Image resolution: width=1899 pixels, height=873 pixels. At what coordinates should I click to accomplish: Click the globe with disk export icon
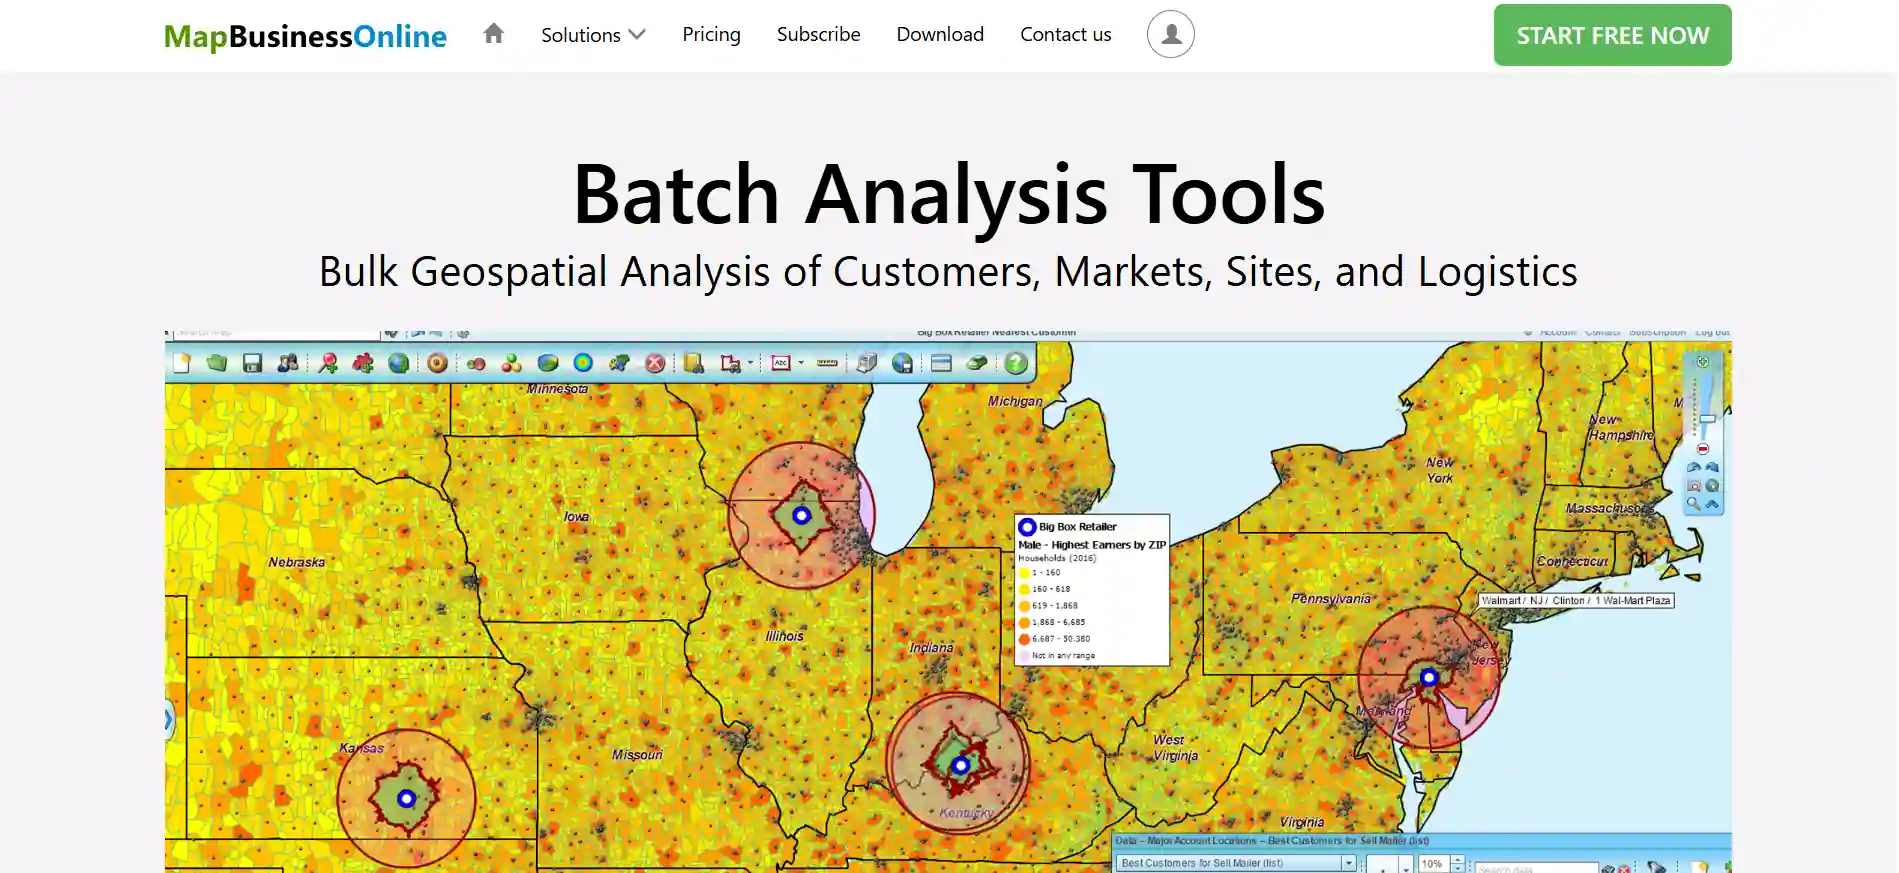pyautogui.click(x=902, y=363)
